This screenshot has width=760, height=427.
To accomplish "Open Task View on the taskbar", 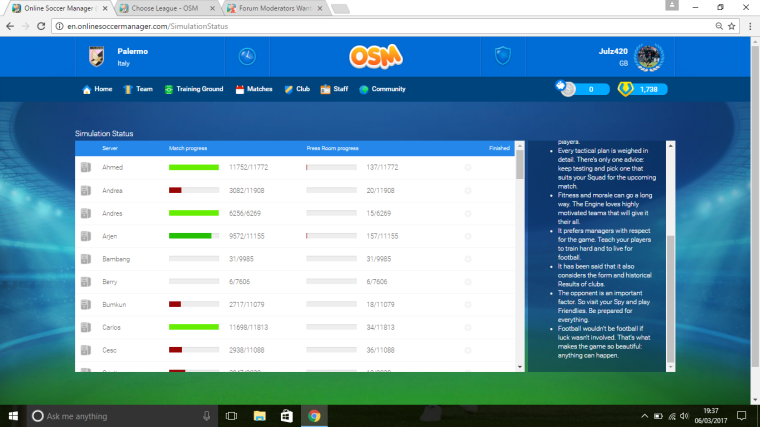I will coord(232,416).
